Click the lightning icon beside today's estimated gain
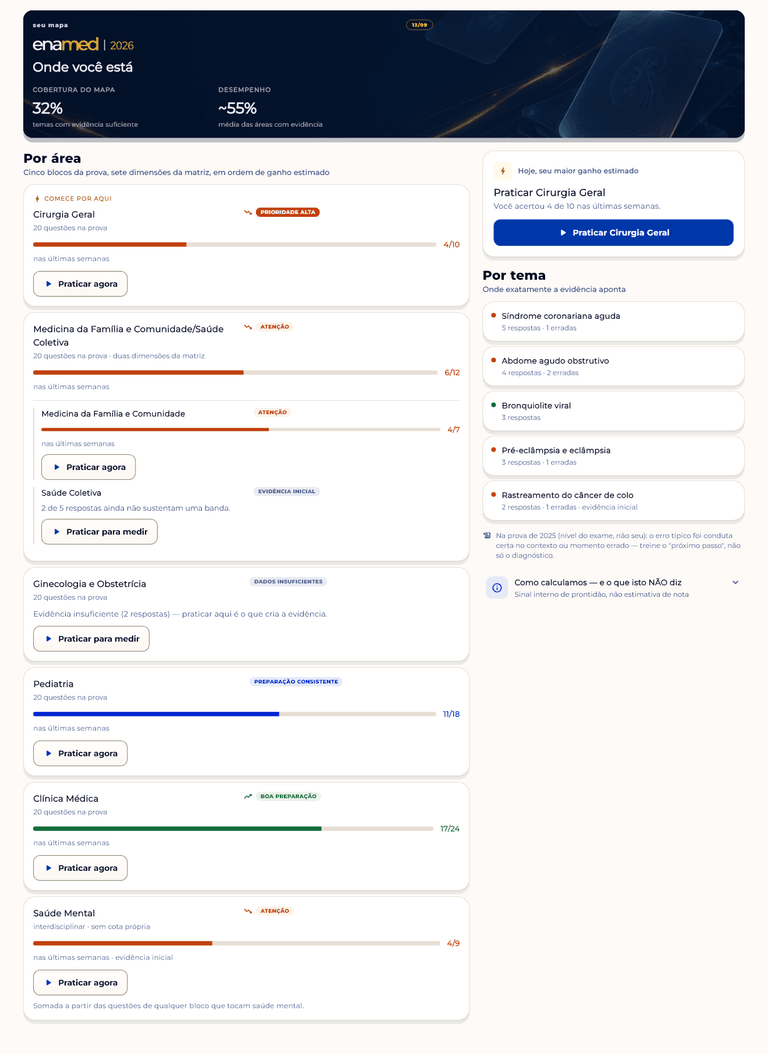The image size is (768, 1054). pyautogui.click(x=503, y=171)
